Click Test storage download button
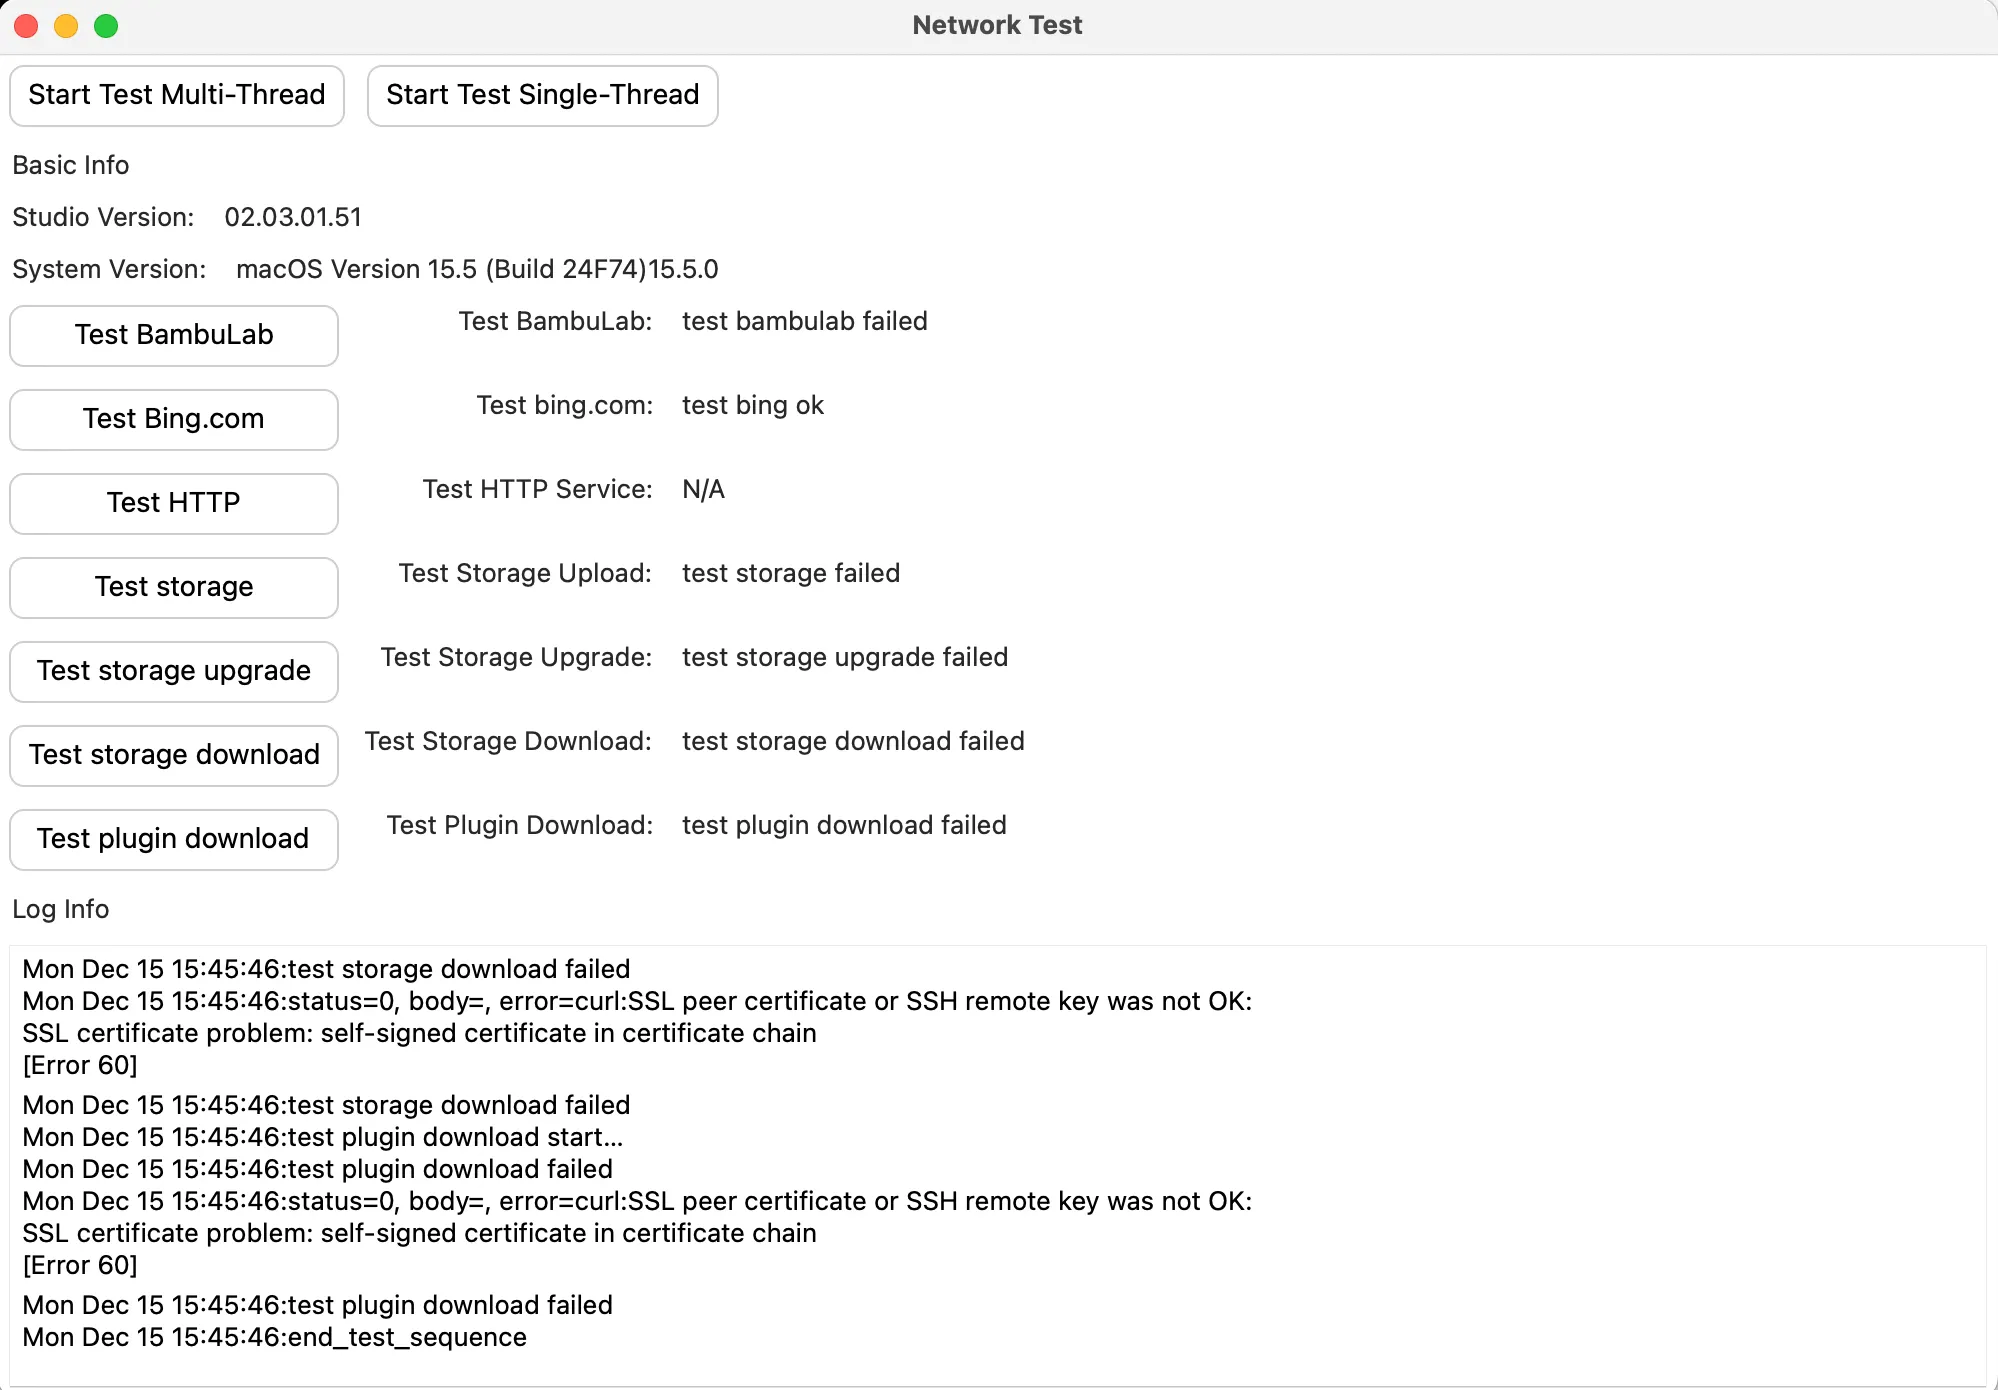Image resolution: width=1998 pixels, height=1390 pixels. (x=174, y=755)
